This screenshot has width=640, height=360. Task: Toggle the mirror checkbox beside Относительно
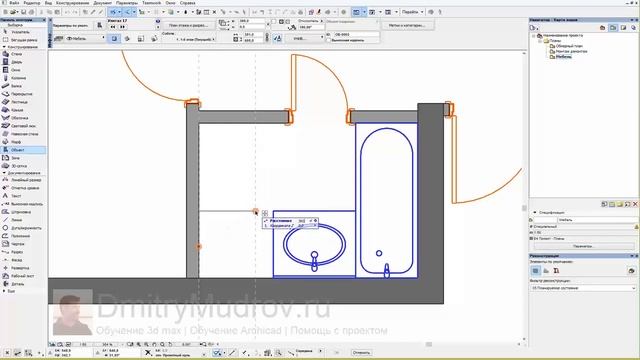pyautogui.click(x=274, y=21)
